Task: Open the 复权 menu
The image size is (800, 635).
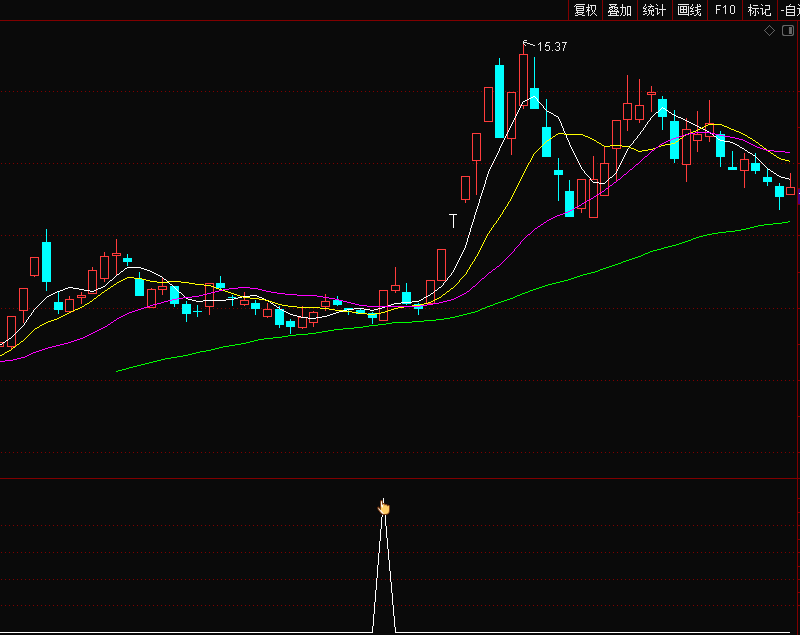Action: [x=585, y=10]
